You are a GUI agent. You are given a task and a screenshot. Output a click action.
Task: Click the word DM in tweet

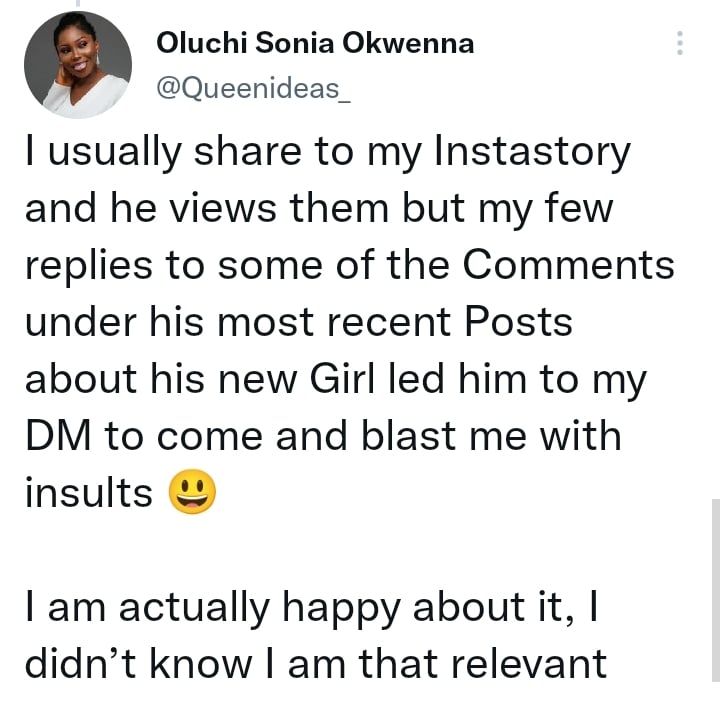[58, 437]
